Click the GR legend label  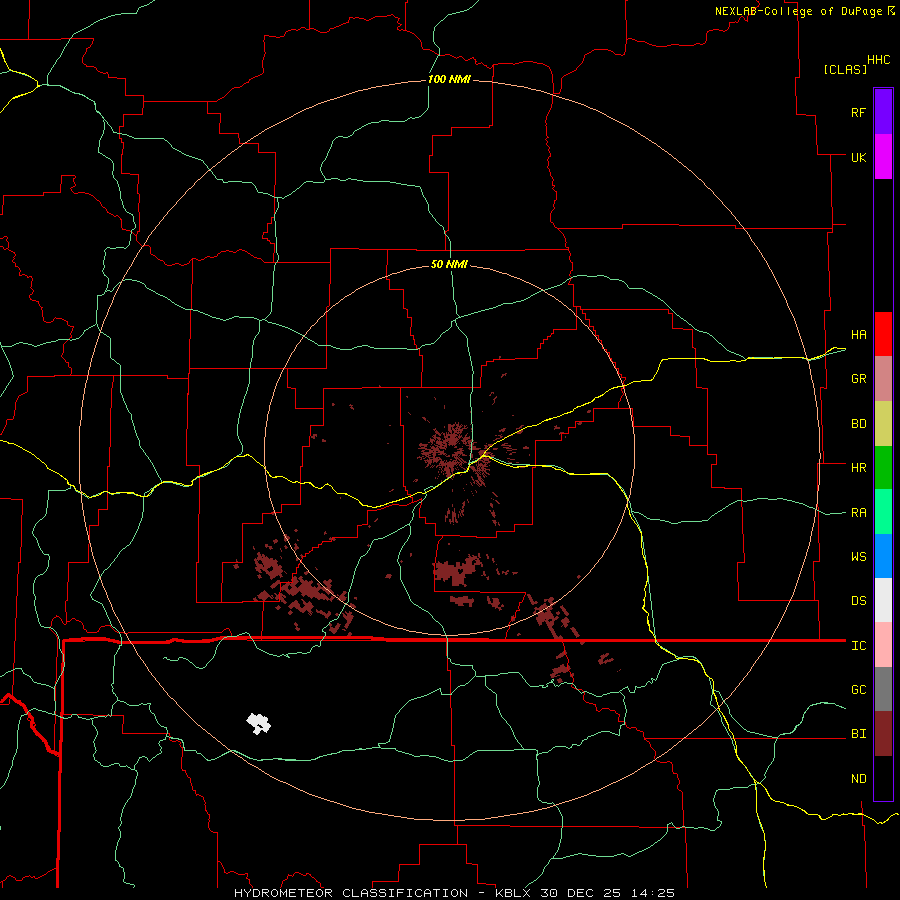coord(858,379)
